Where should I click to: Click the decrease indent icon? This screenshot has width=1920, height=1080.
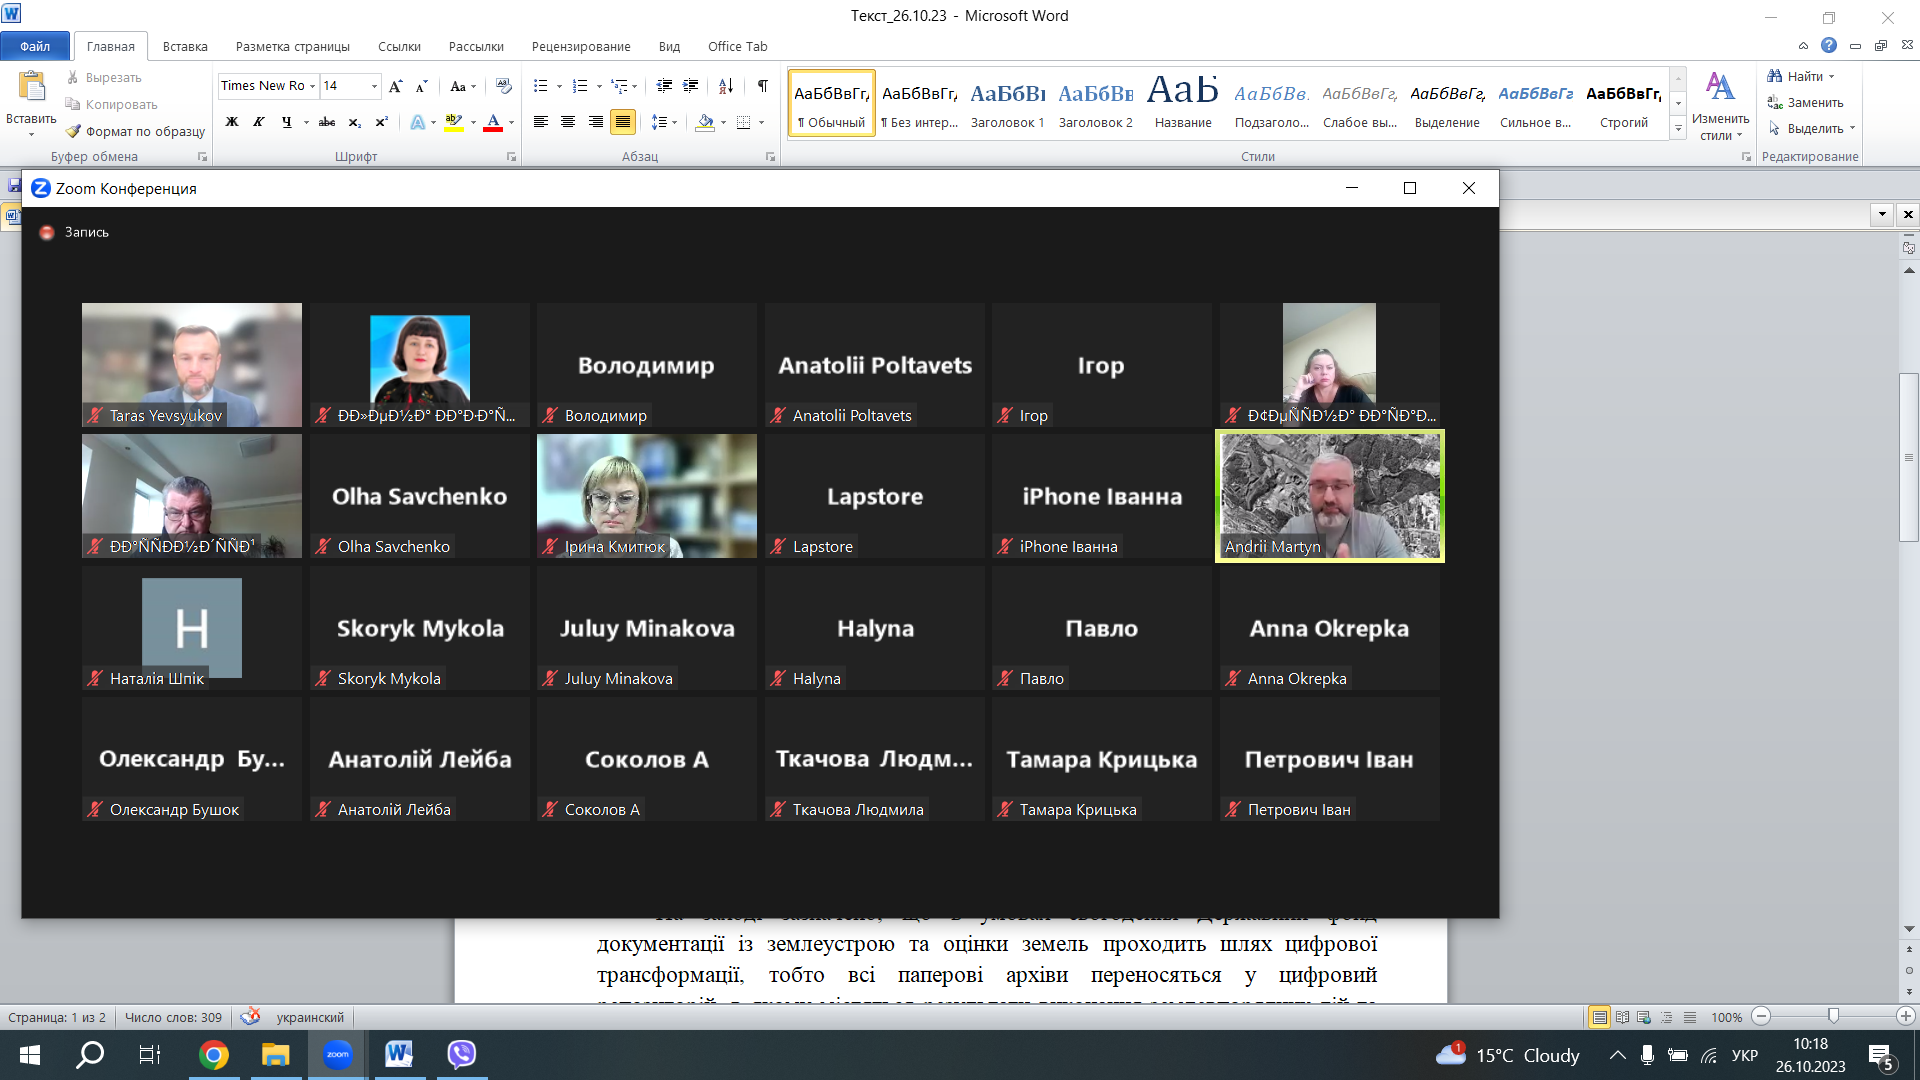[x=664, y=86]
